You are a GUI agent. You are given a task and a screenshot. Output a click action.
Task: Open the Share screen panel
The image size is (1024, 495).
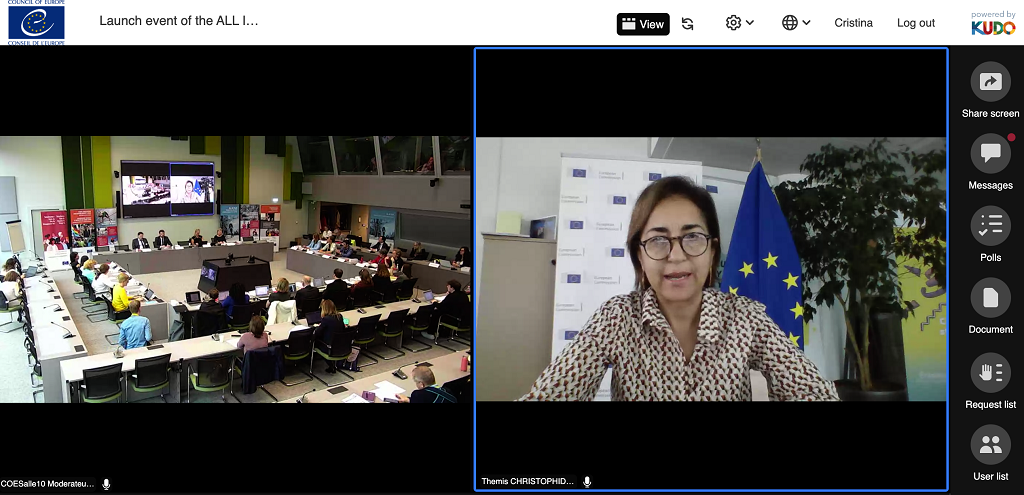coord(990,82)
